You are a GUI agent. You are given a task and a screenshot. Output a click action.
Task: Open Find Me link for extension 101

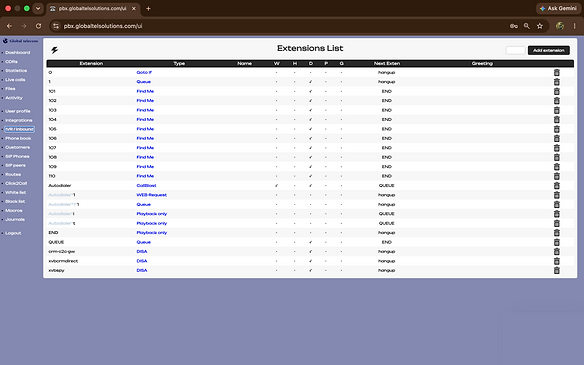145,91
